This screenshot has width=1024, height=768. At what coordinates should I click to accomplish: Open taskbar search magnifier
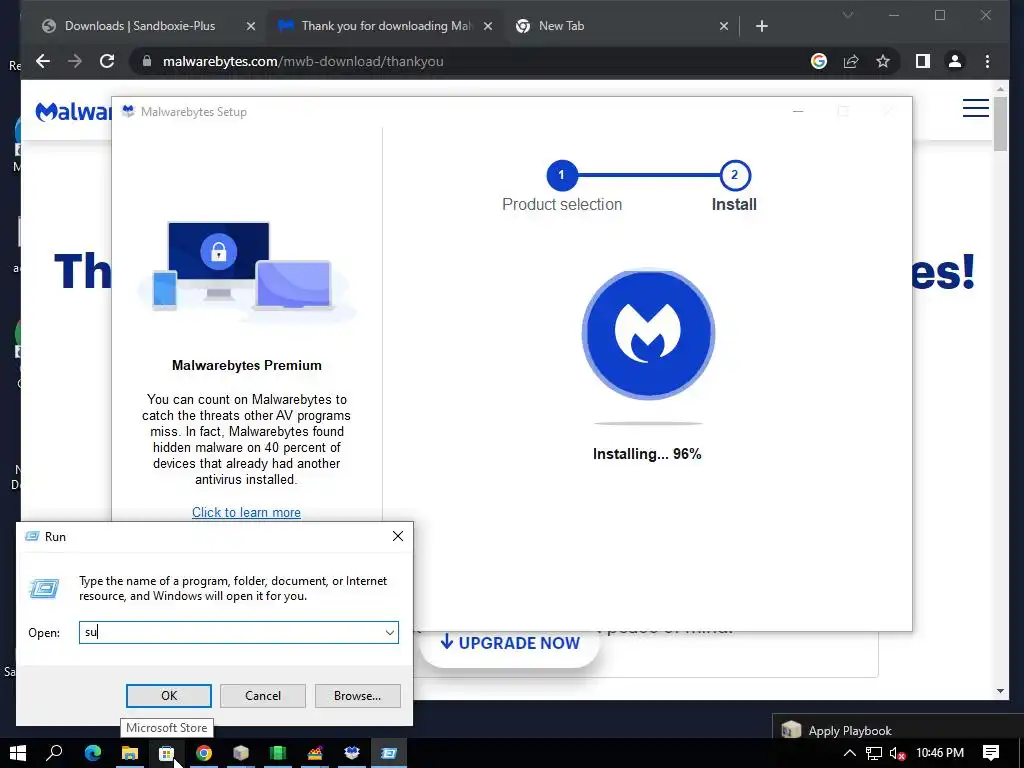tap(55, 753)
